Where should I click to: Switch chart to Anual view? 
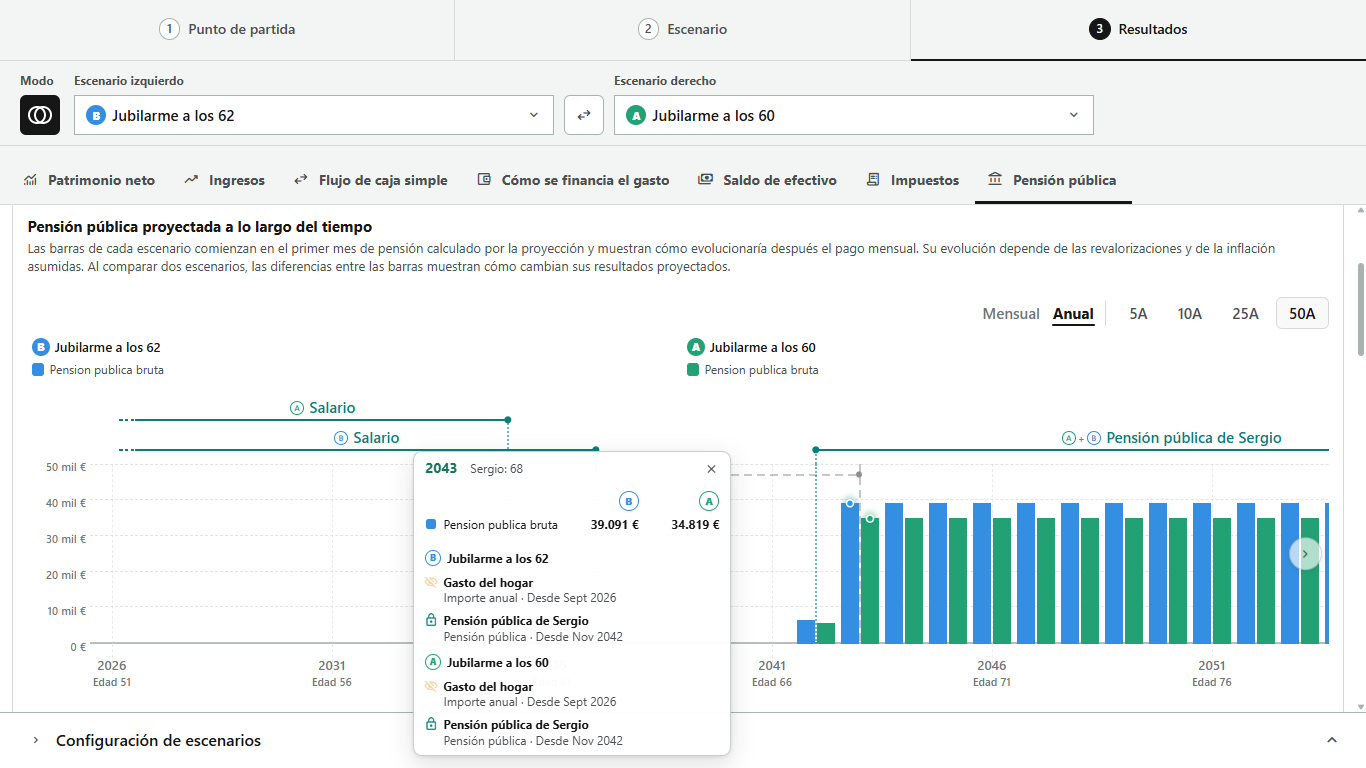1073,314
